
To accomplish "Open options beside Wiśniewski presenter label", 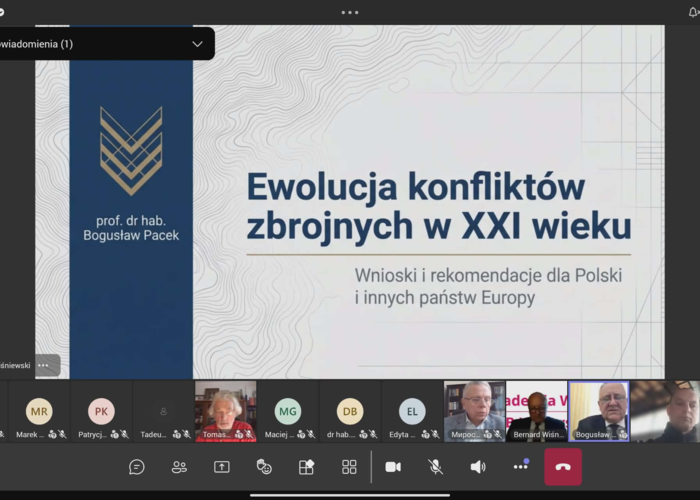I will [x=43, y=365].
